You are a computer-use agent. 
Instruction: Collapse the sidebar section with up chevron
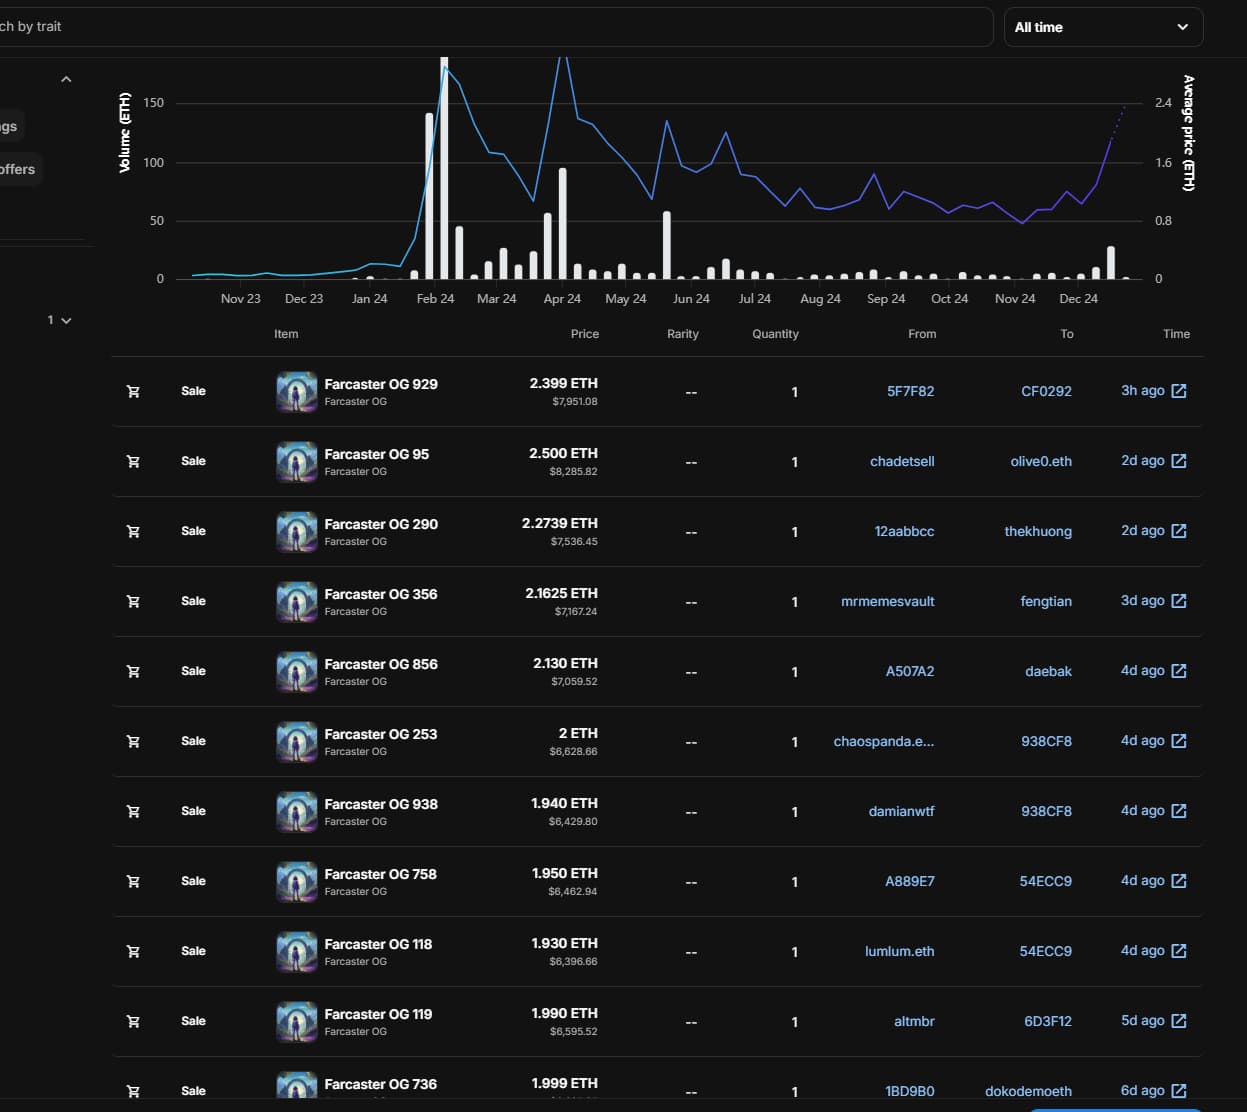click(66, 79)
